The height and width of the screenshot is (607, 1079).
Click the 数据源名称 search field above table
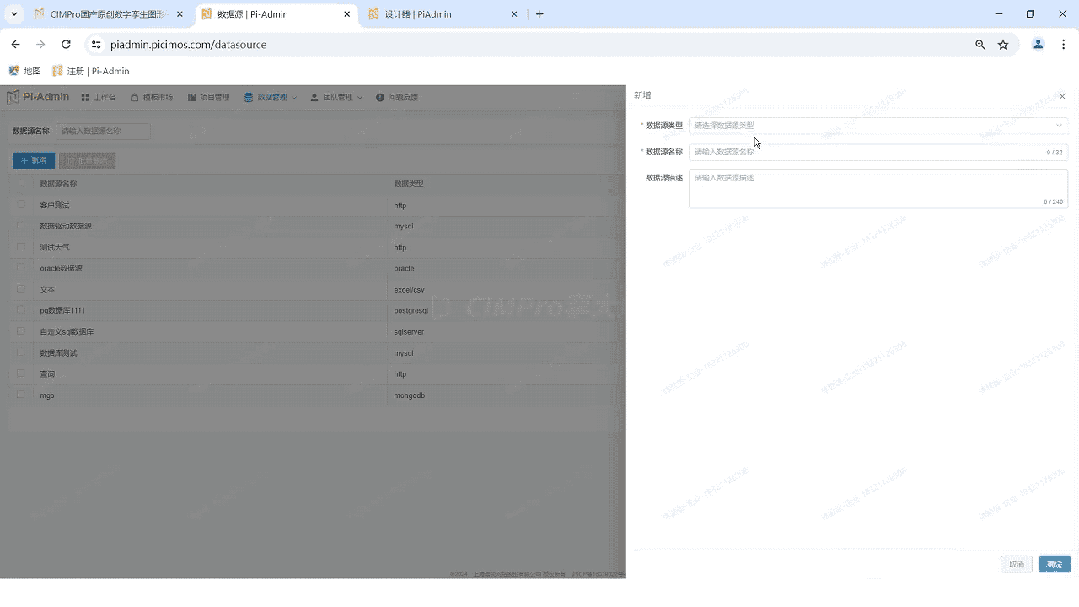103,131
